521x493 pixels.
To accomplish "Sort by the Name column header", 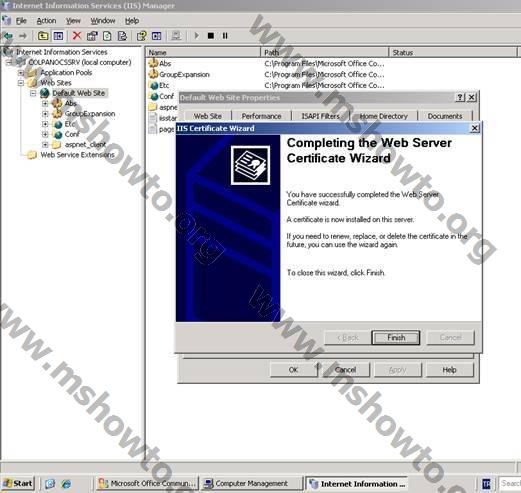I will pos(203,52).
